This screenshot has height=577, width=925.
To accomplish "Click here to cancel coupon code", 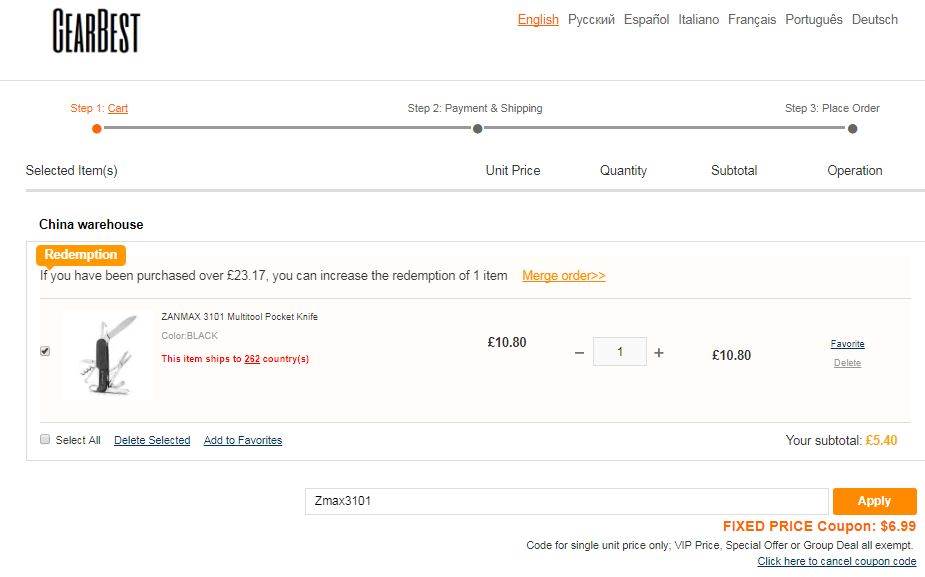I will 836,562.
